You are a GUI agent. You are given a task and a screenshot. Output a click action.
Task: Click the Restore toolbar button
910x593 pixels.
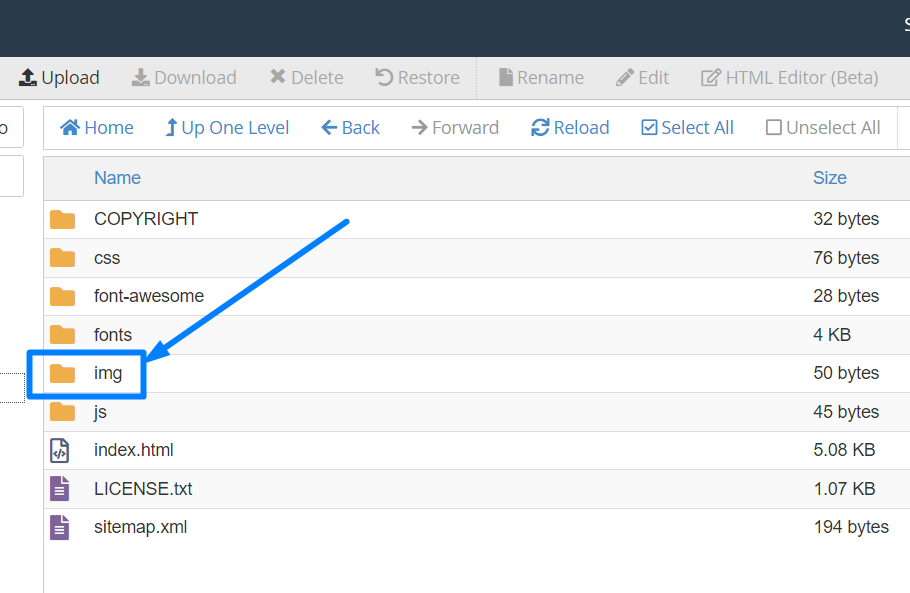click(417, 78)
